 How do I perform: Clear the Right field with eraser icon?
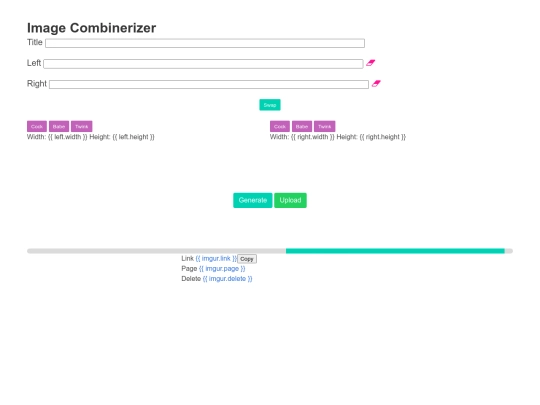pyautogui.click(x=376, y=84)
